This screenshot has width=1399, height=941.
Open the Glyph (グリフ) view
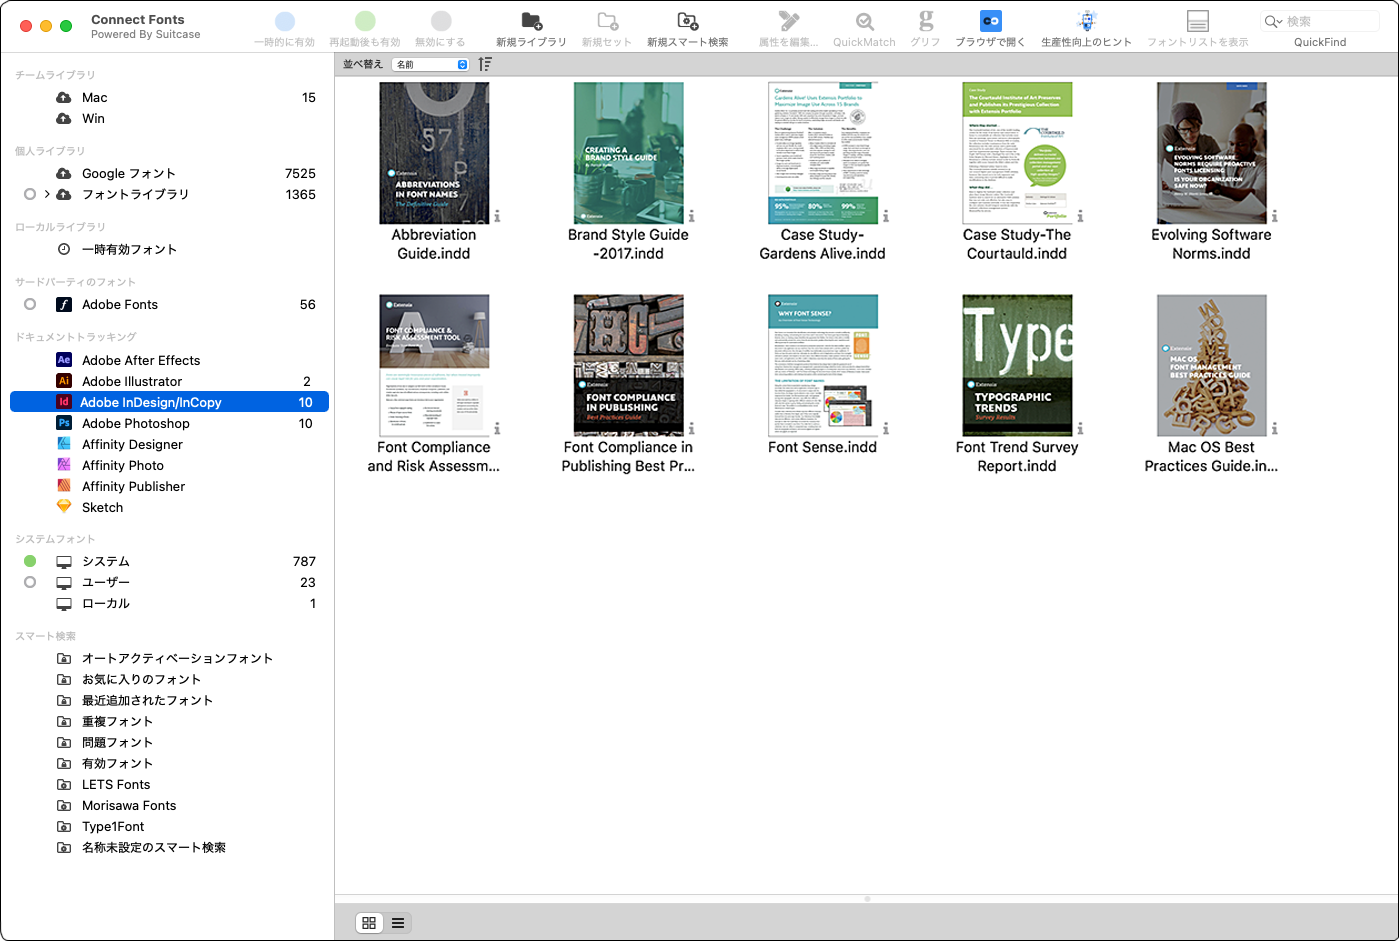[x=926, y=21]
